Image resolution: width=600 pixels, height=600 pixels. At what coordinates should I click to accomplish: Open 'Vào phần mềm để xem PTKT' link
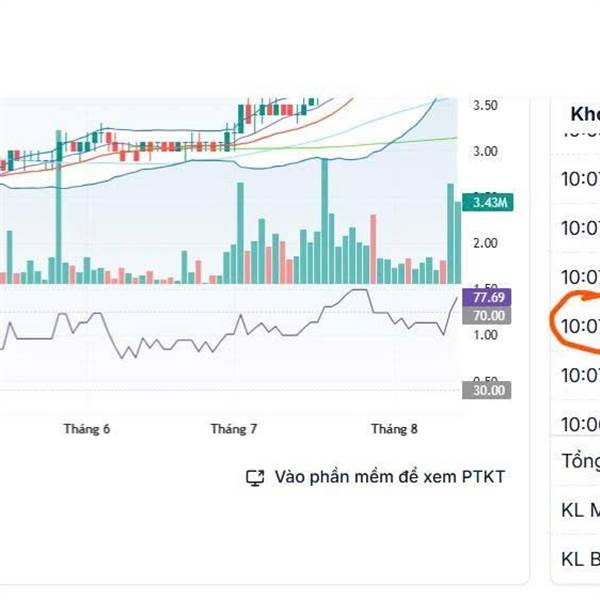[x=389, y=477]
